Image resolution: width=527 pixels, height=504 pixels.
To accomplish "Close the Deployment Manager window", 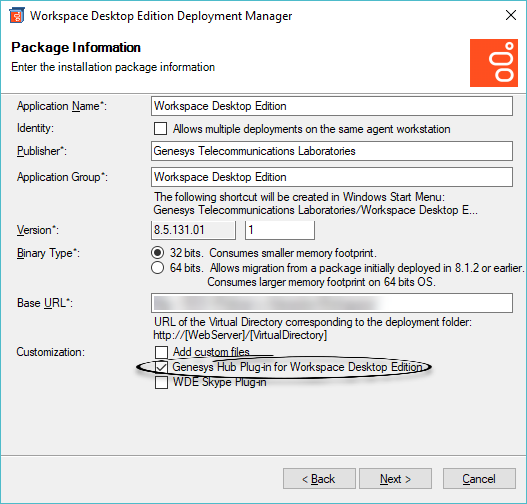I will (511, 15).
